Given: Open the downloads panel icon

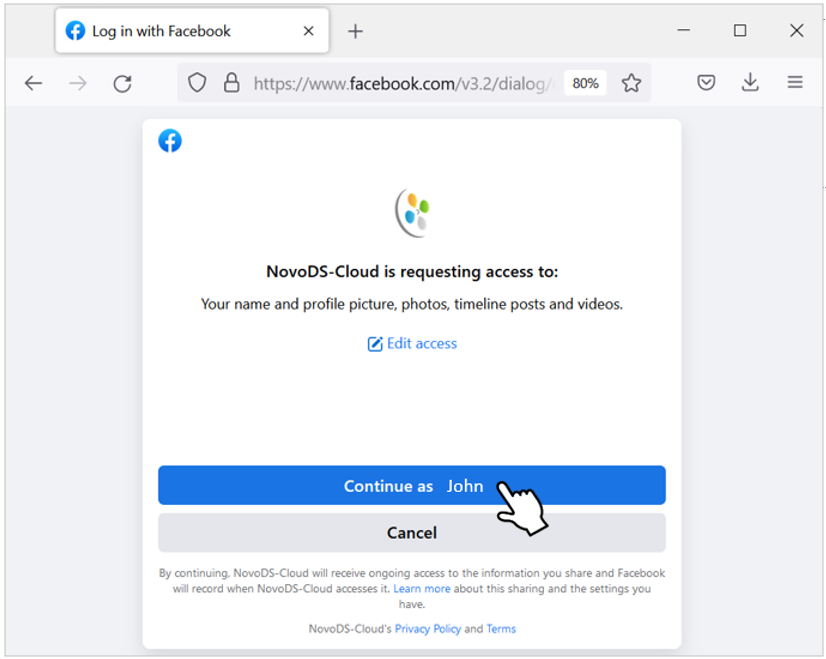Looking at the screenshot, I should pos(750,82).
